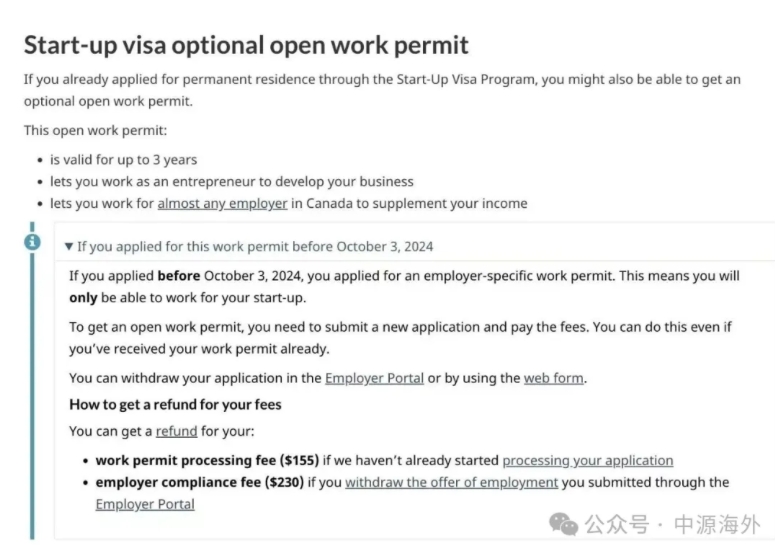
Task: Click the 'work as an entrepreneur' bullet text
Action: pos(231,181)
